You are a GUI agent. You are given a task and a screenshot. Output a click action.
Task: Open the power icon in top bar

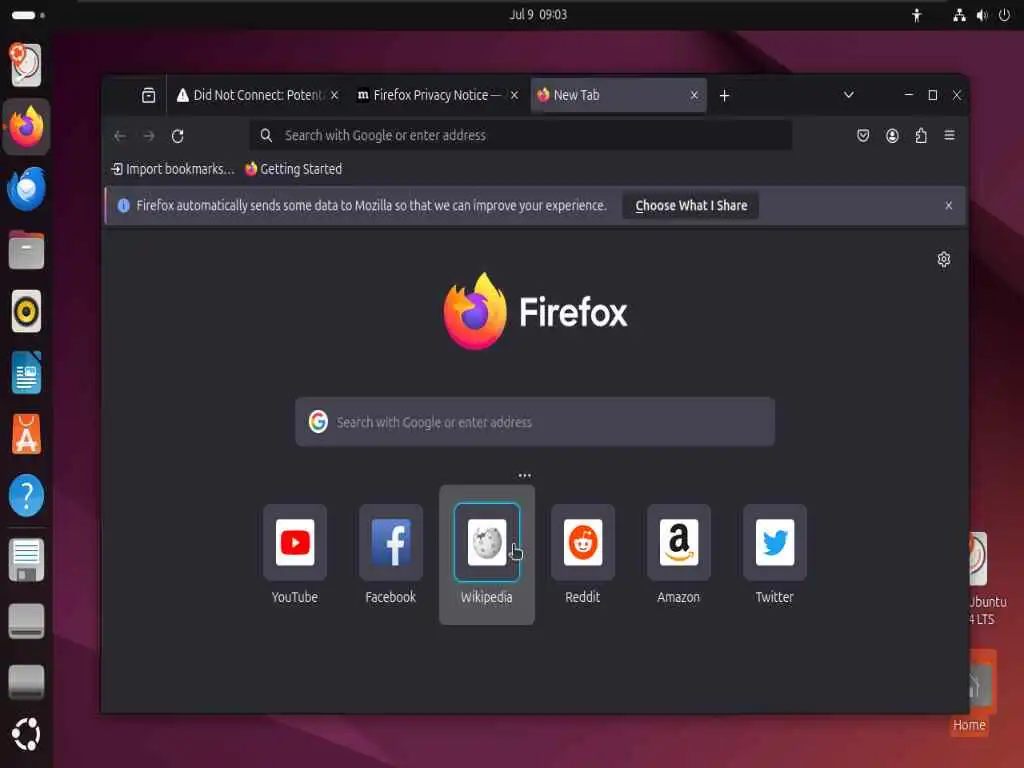1004,15
